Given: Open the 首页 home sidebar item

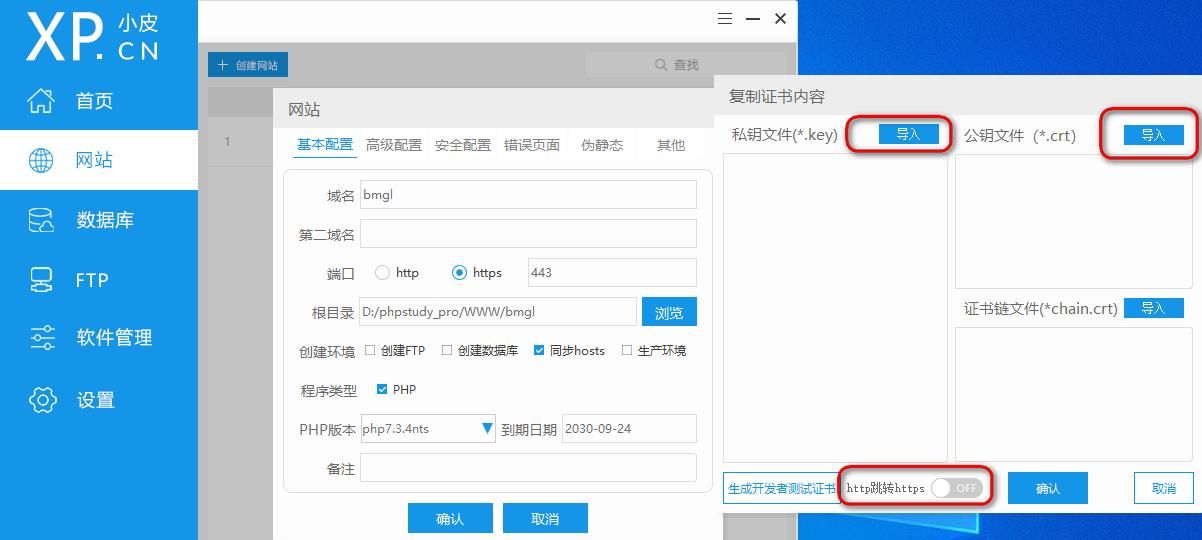Looking at the screenshot, I should (x=99, y=101).
